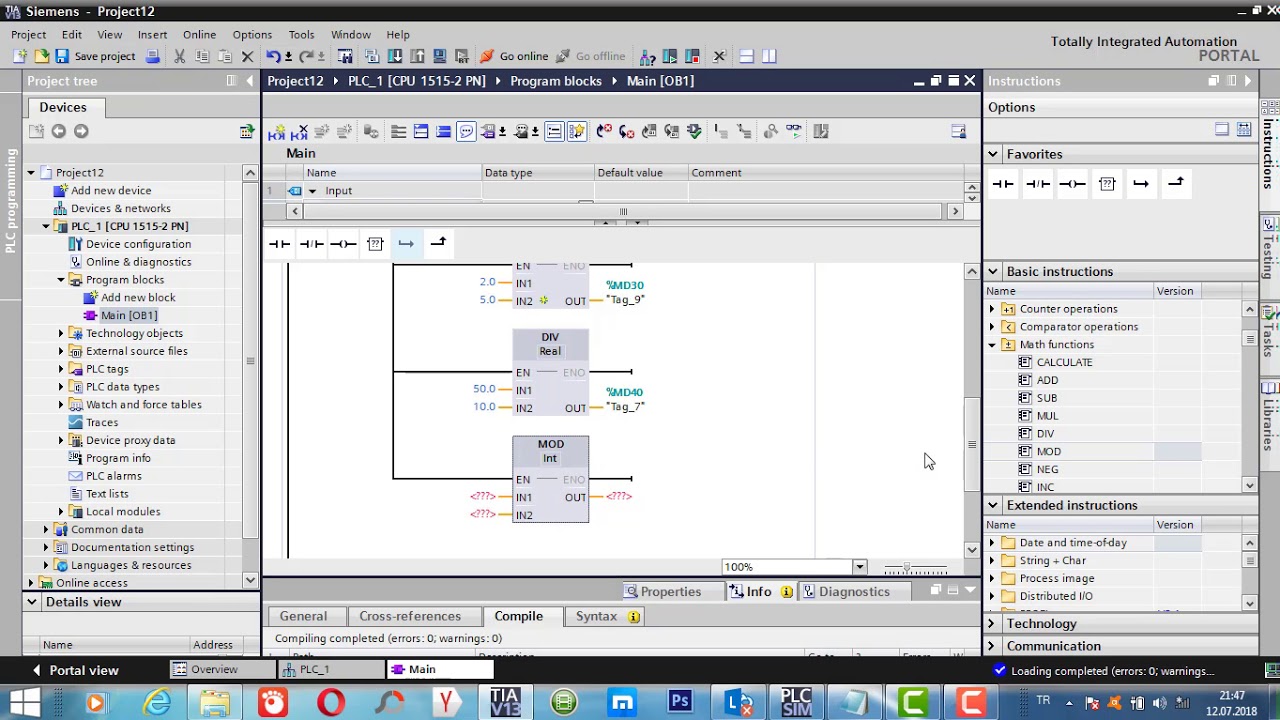Open the Online menu

[x=199, y=35]
